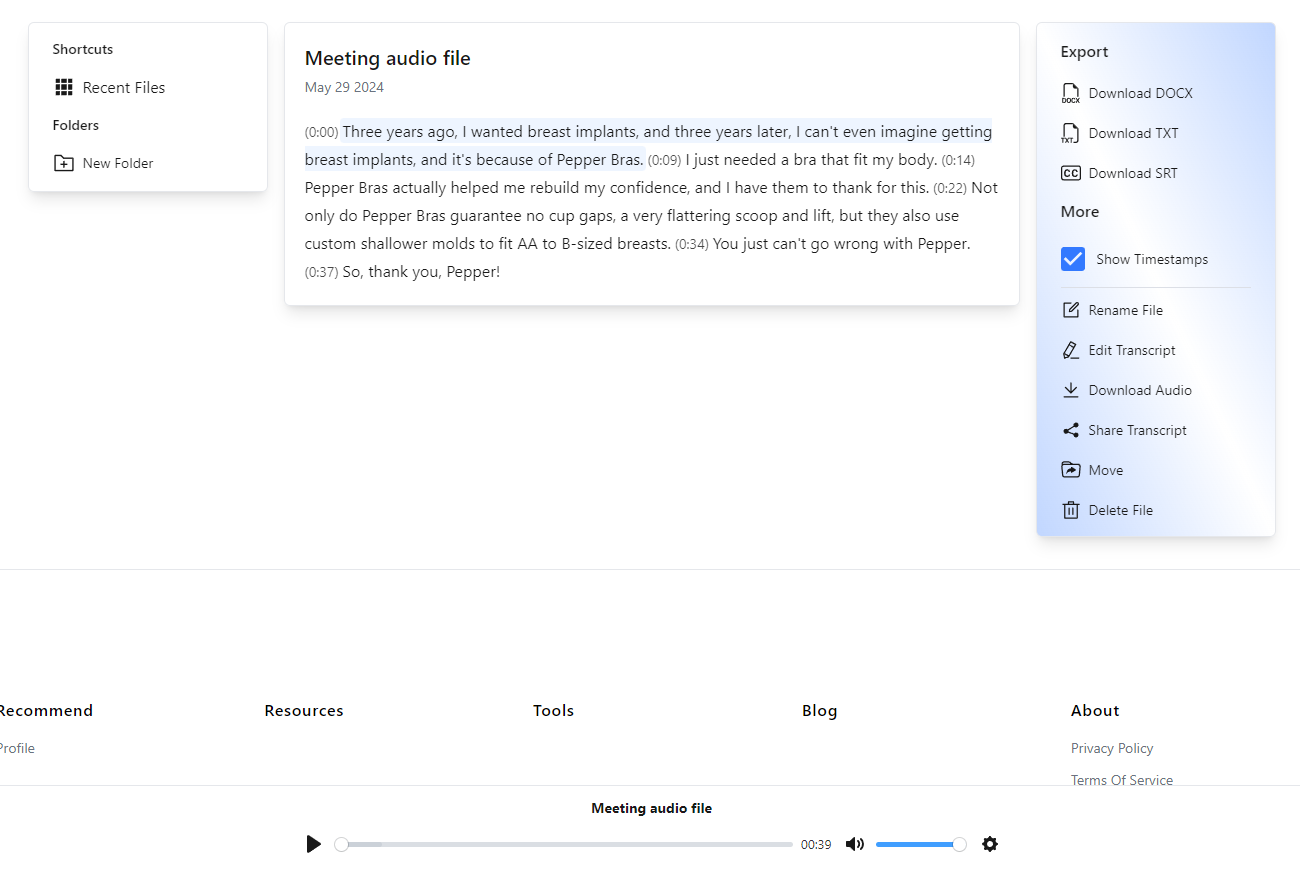Click the TXT file icon
The image size is (1300, 869).
pyautogui.click(x=1071, y=133)
